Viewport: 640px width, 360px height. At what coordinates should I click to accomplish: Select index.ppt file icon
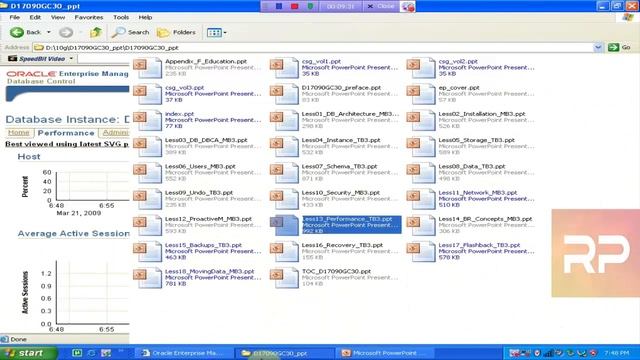coord(148,120)
